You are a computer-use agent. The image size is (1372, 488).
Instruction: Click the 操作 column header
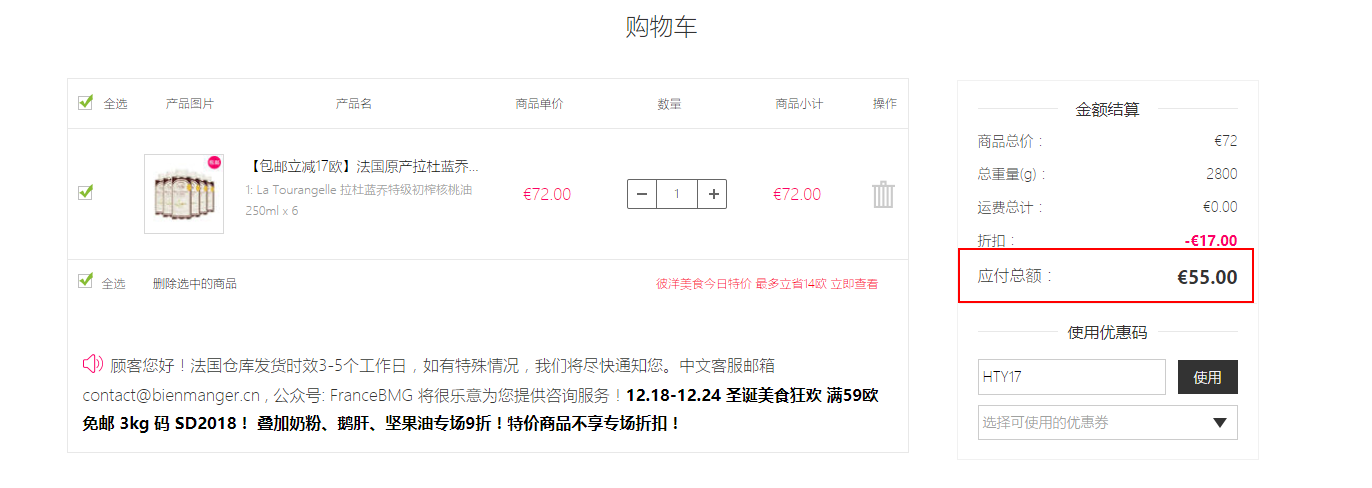click(885, 103)
